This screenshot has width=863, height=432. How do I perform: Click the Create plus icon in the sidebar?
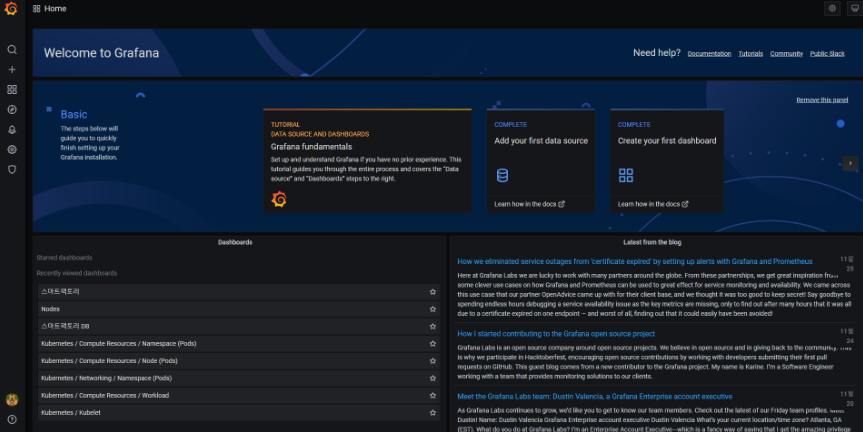click(x=12, y=69)
